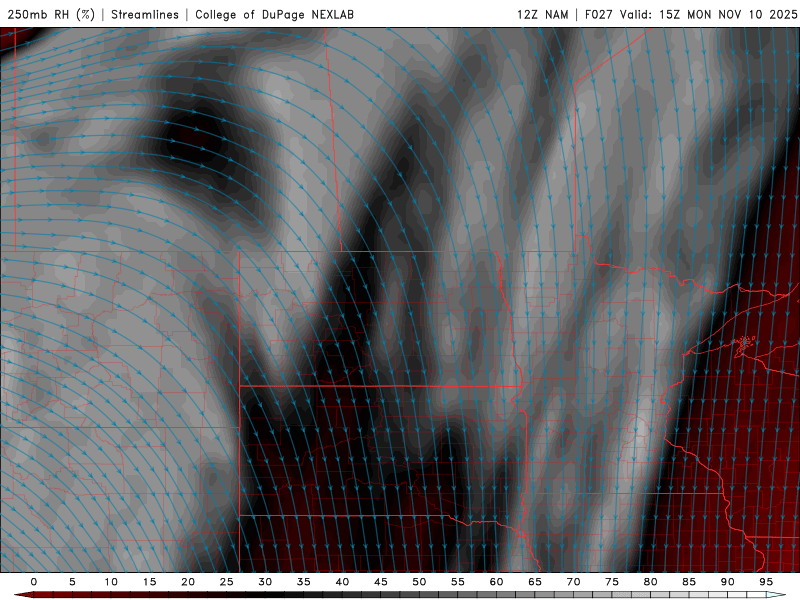The height and width of the screenshot is (600, 800).
Task: Click the colorbar label "50"
Action: (419, 582)
